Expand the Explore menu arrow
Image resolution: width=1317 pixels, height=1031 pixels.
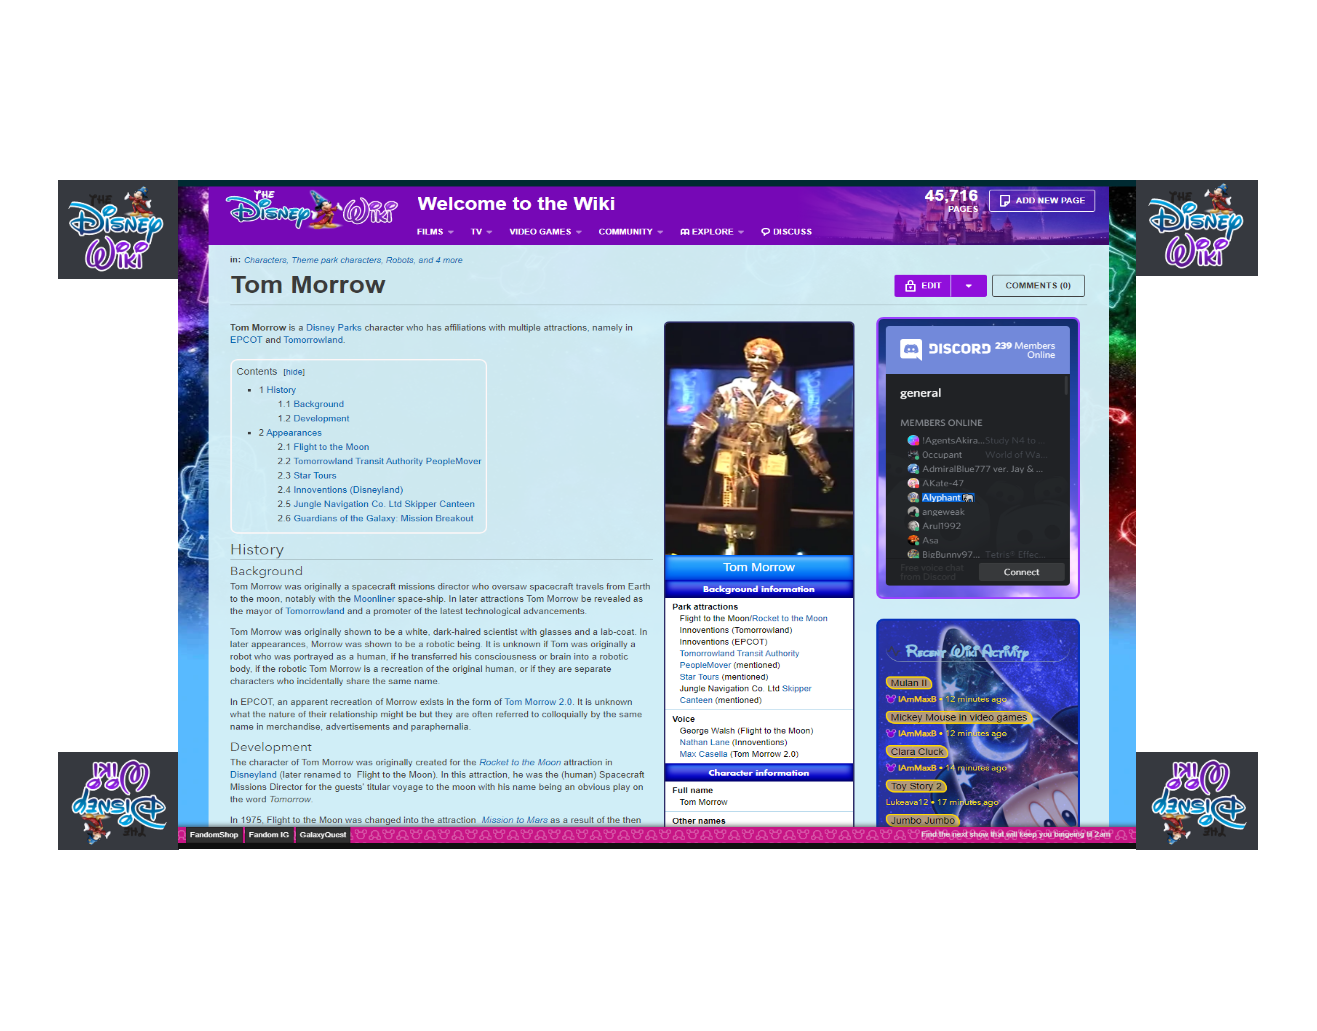[x=741, y=232]
